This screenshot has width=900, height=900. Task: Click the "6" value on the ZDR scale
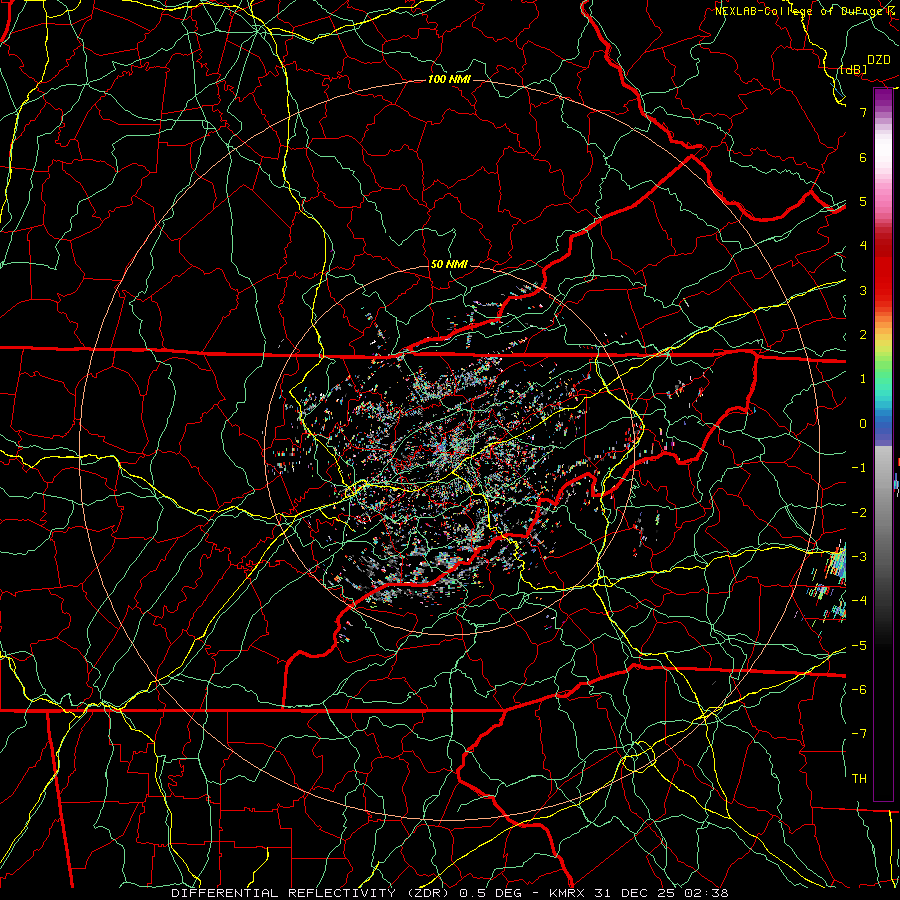point(863,157)
